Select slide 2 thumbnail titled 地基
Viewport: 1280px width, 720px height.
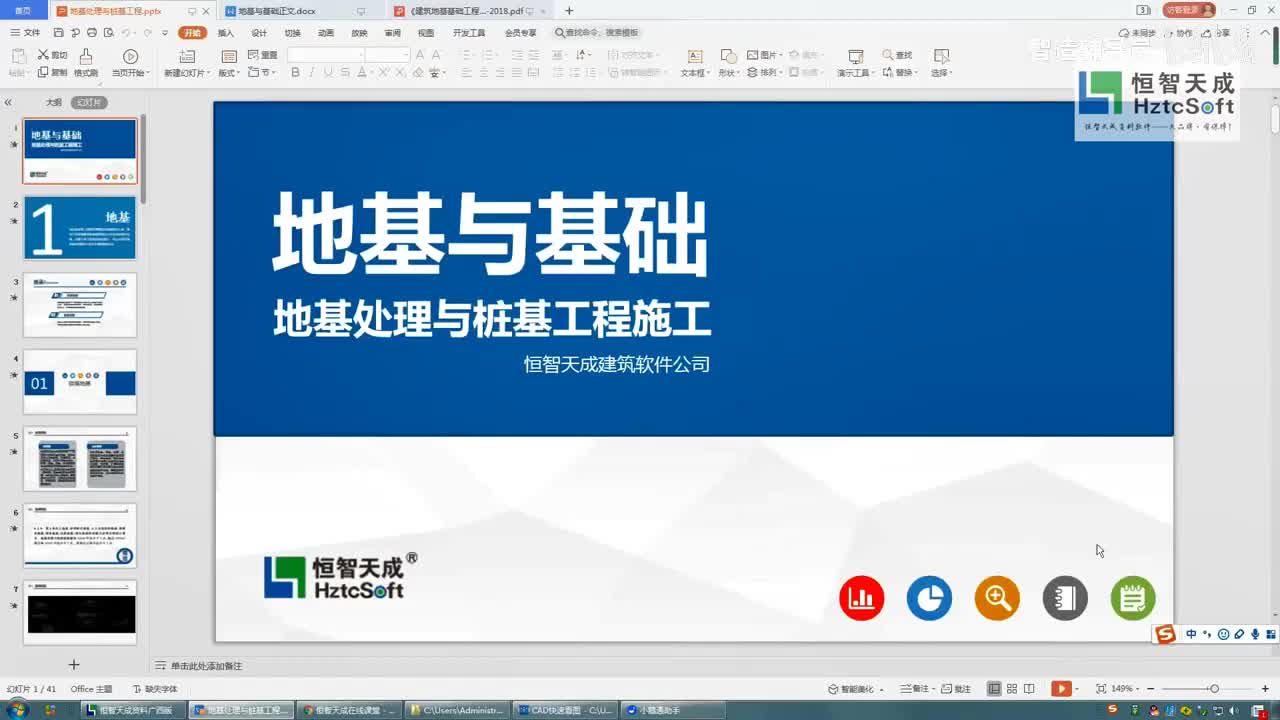point(80,228)
